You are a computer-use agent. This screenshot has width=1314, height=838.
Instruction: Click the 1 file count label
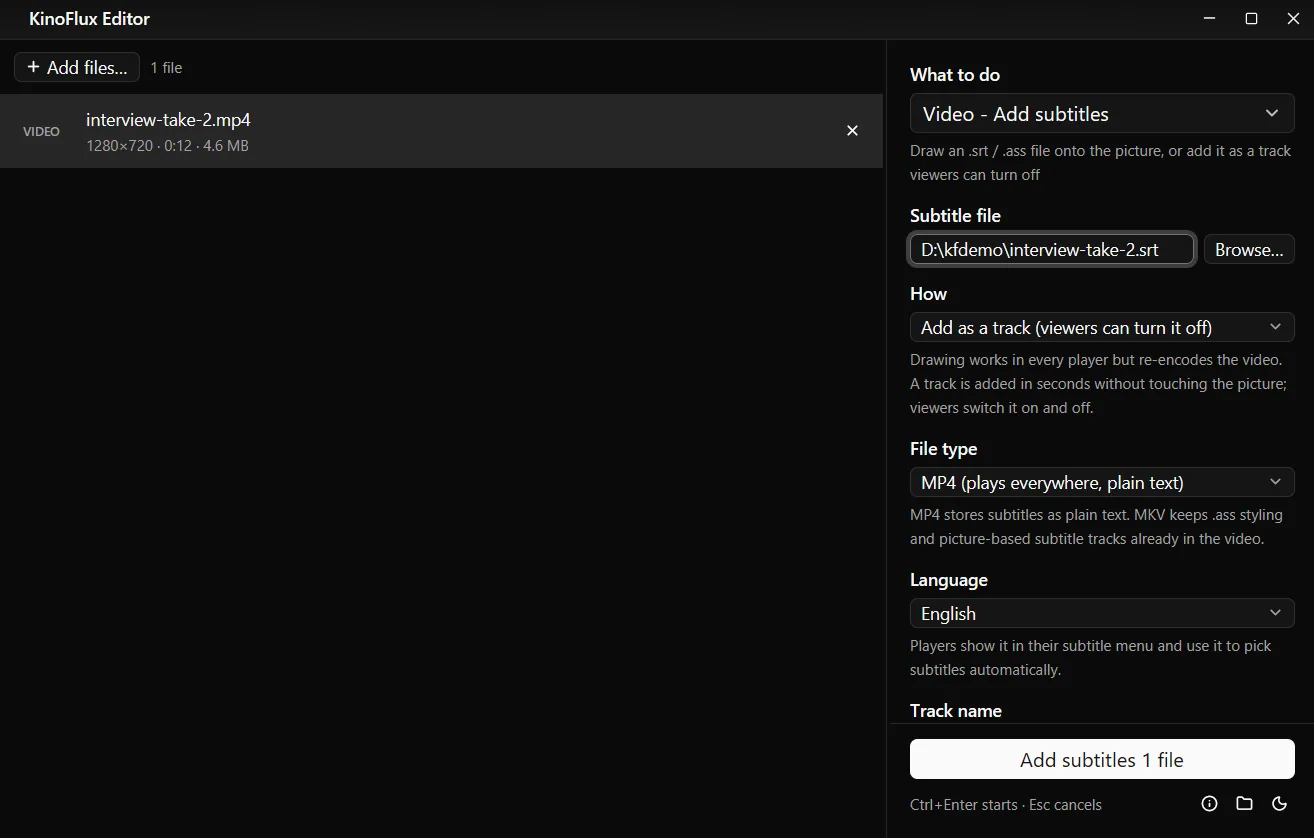coord(166,68)
